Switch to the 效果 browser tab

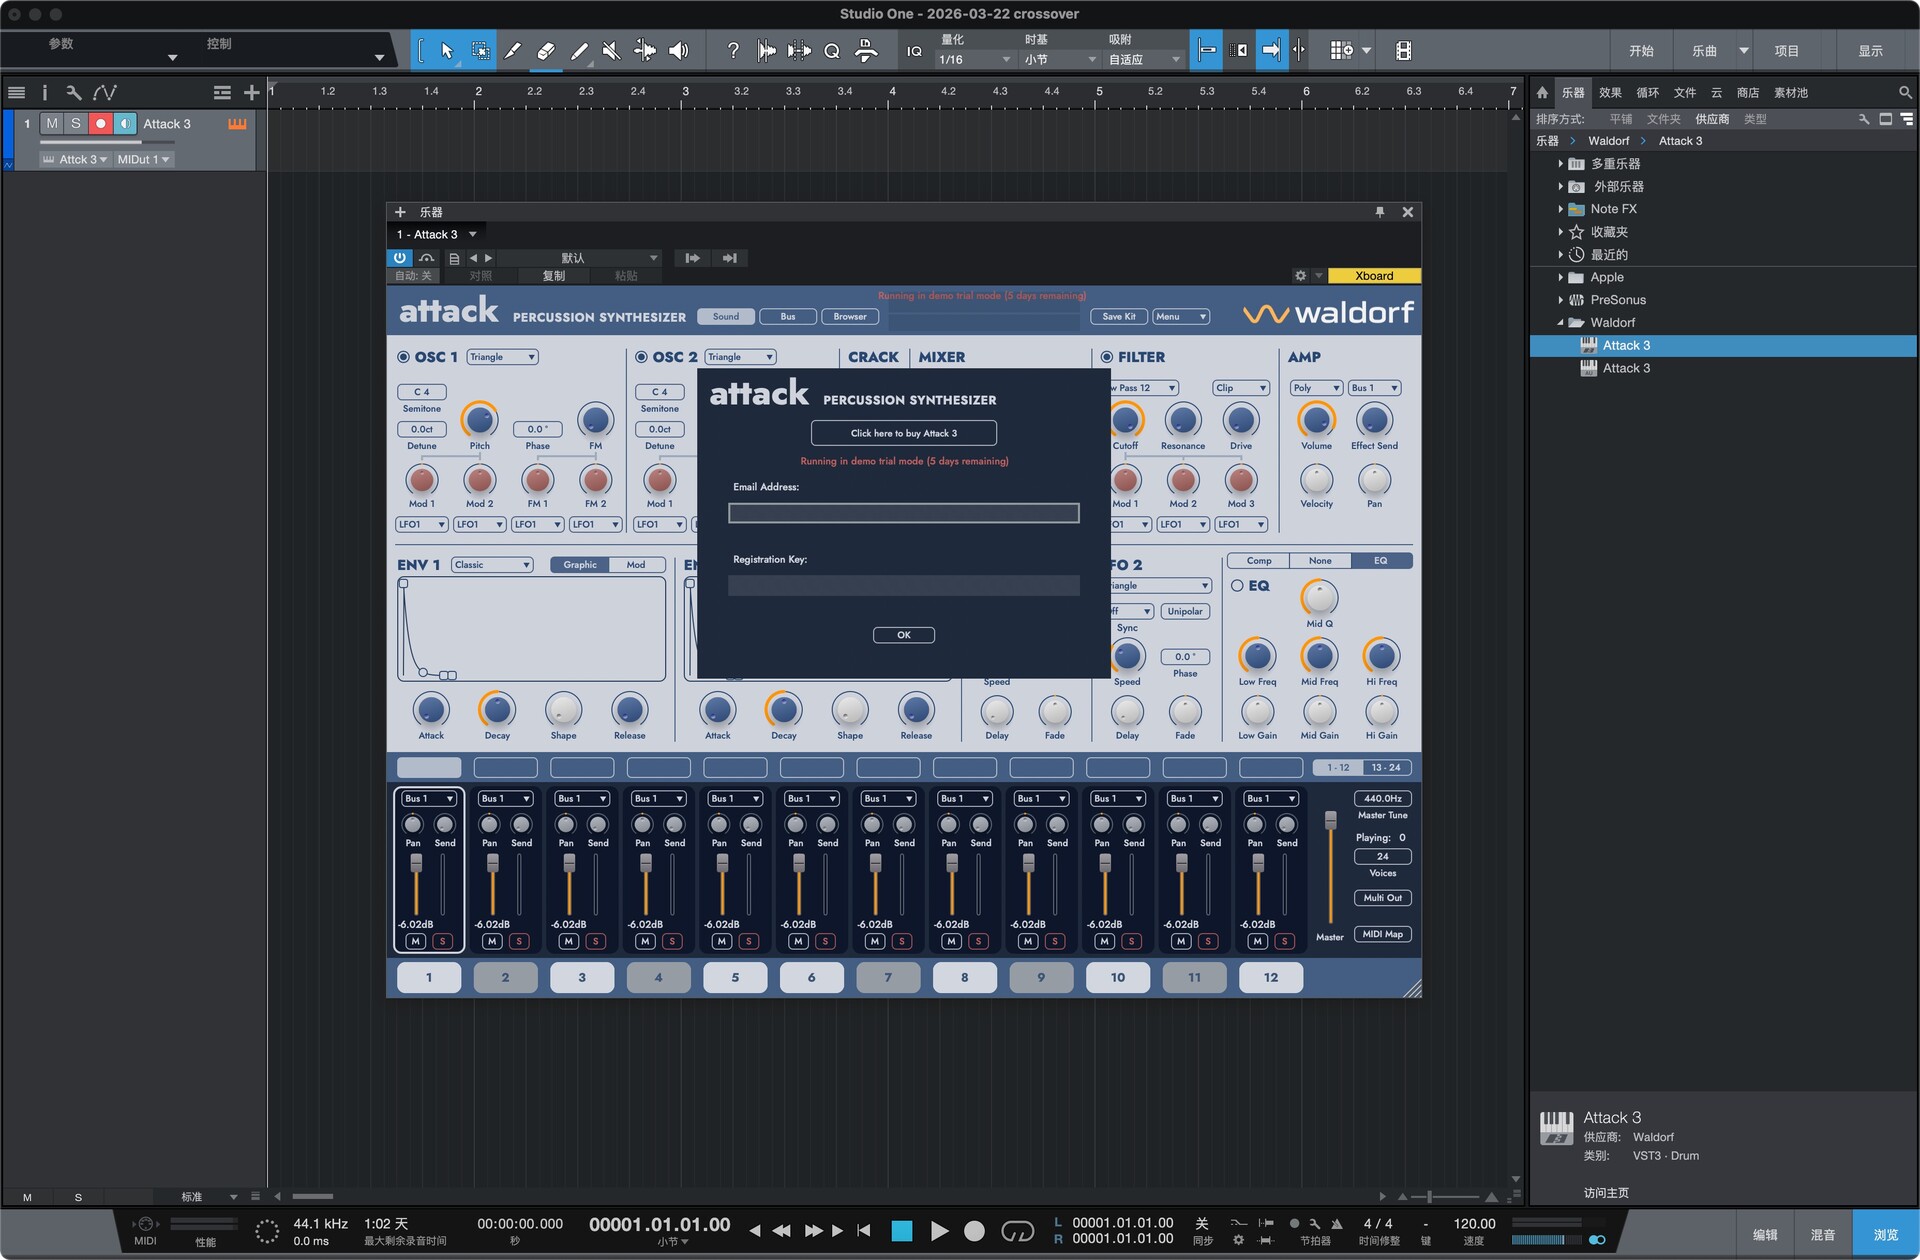click(x=1610, y=93)
